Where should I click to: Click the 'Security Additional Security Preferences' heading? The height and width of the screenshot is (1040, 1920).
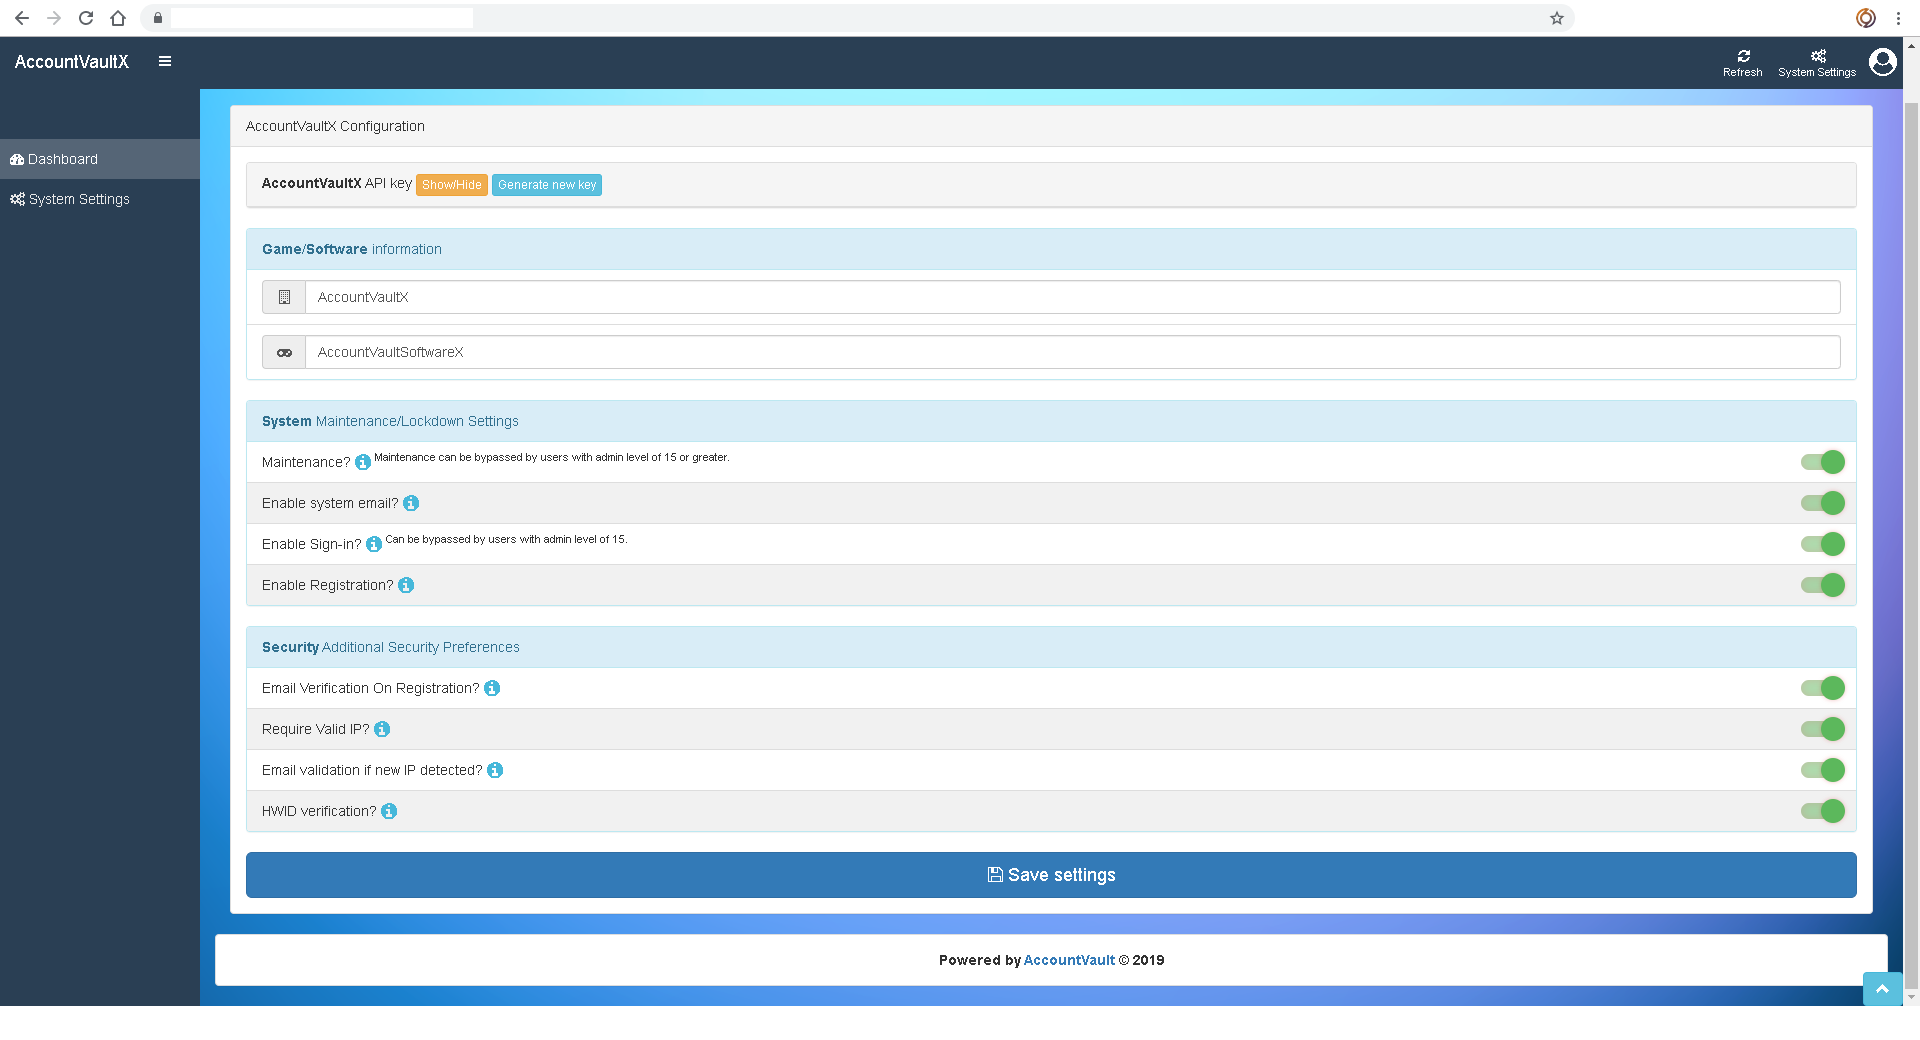[391, 647]
